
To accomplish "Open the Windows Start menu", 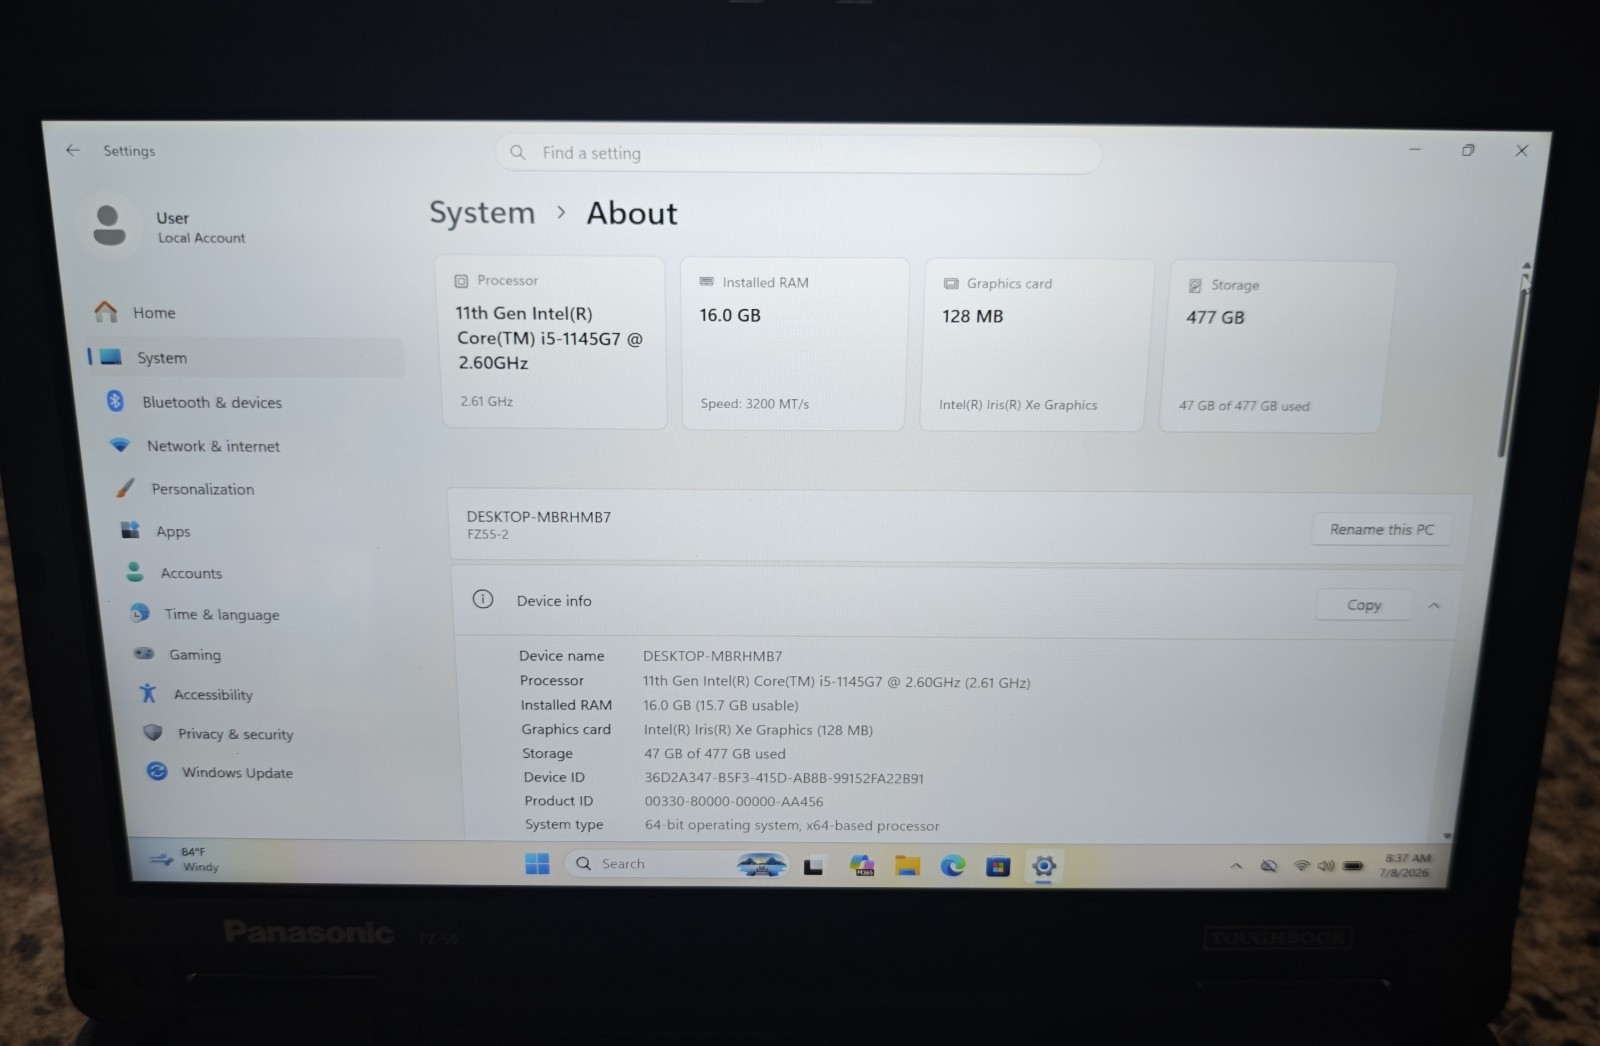I will point(537,863).
